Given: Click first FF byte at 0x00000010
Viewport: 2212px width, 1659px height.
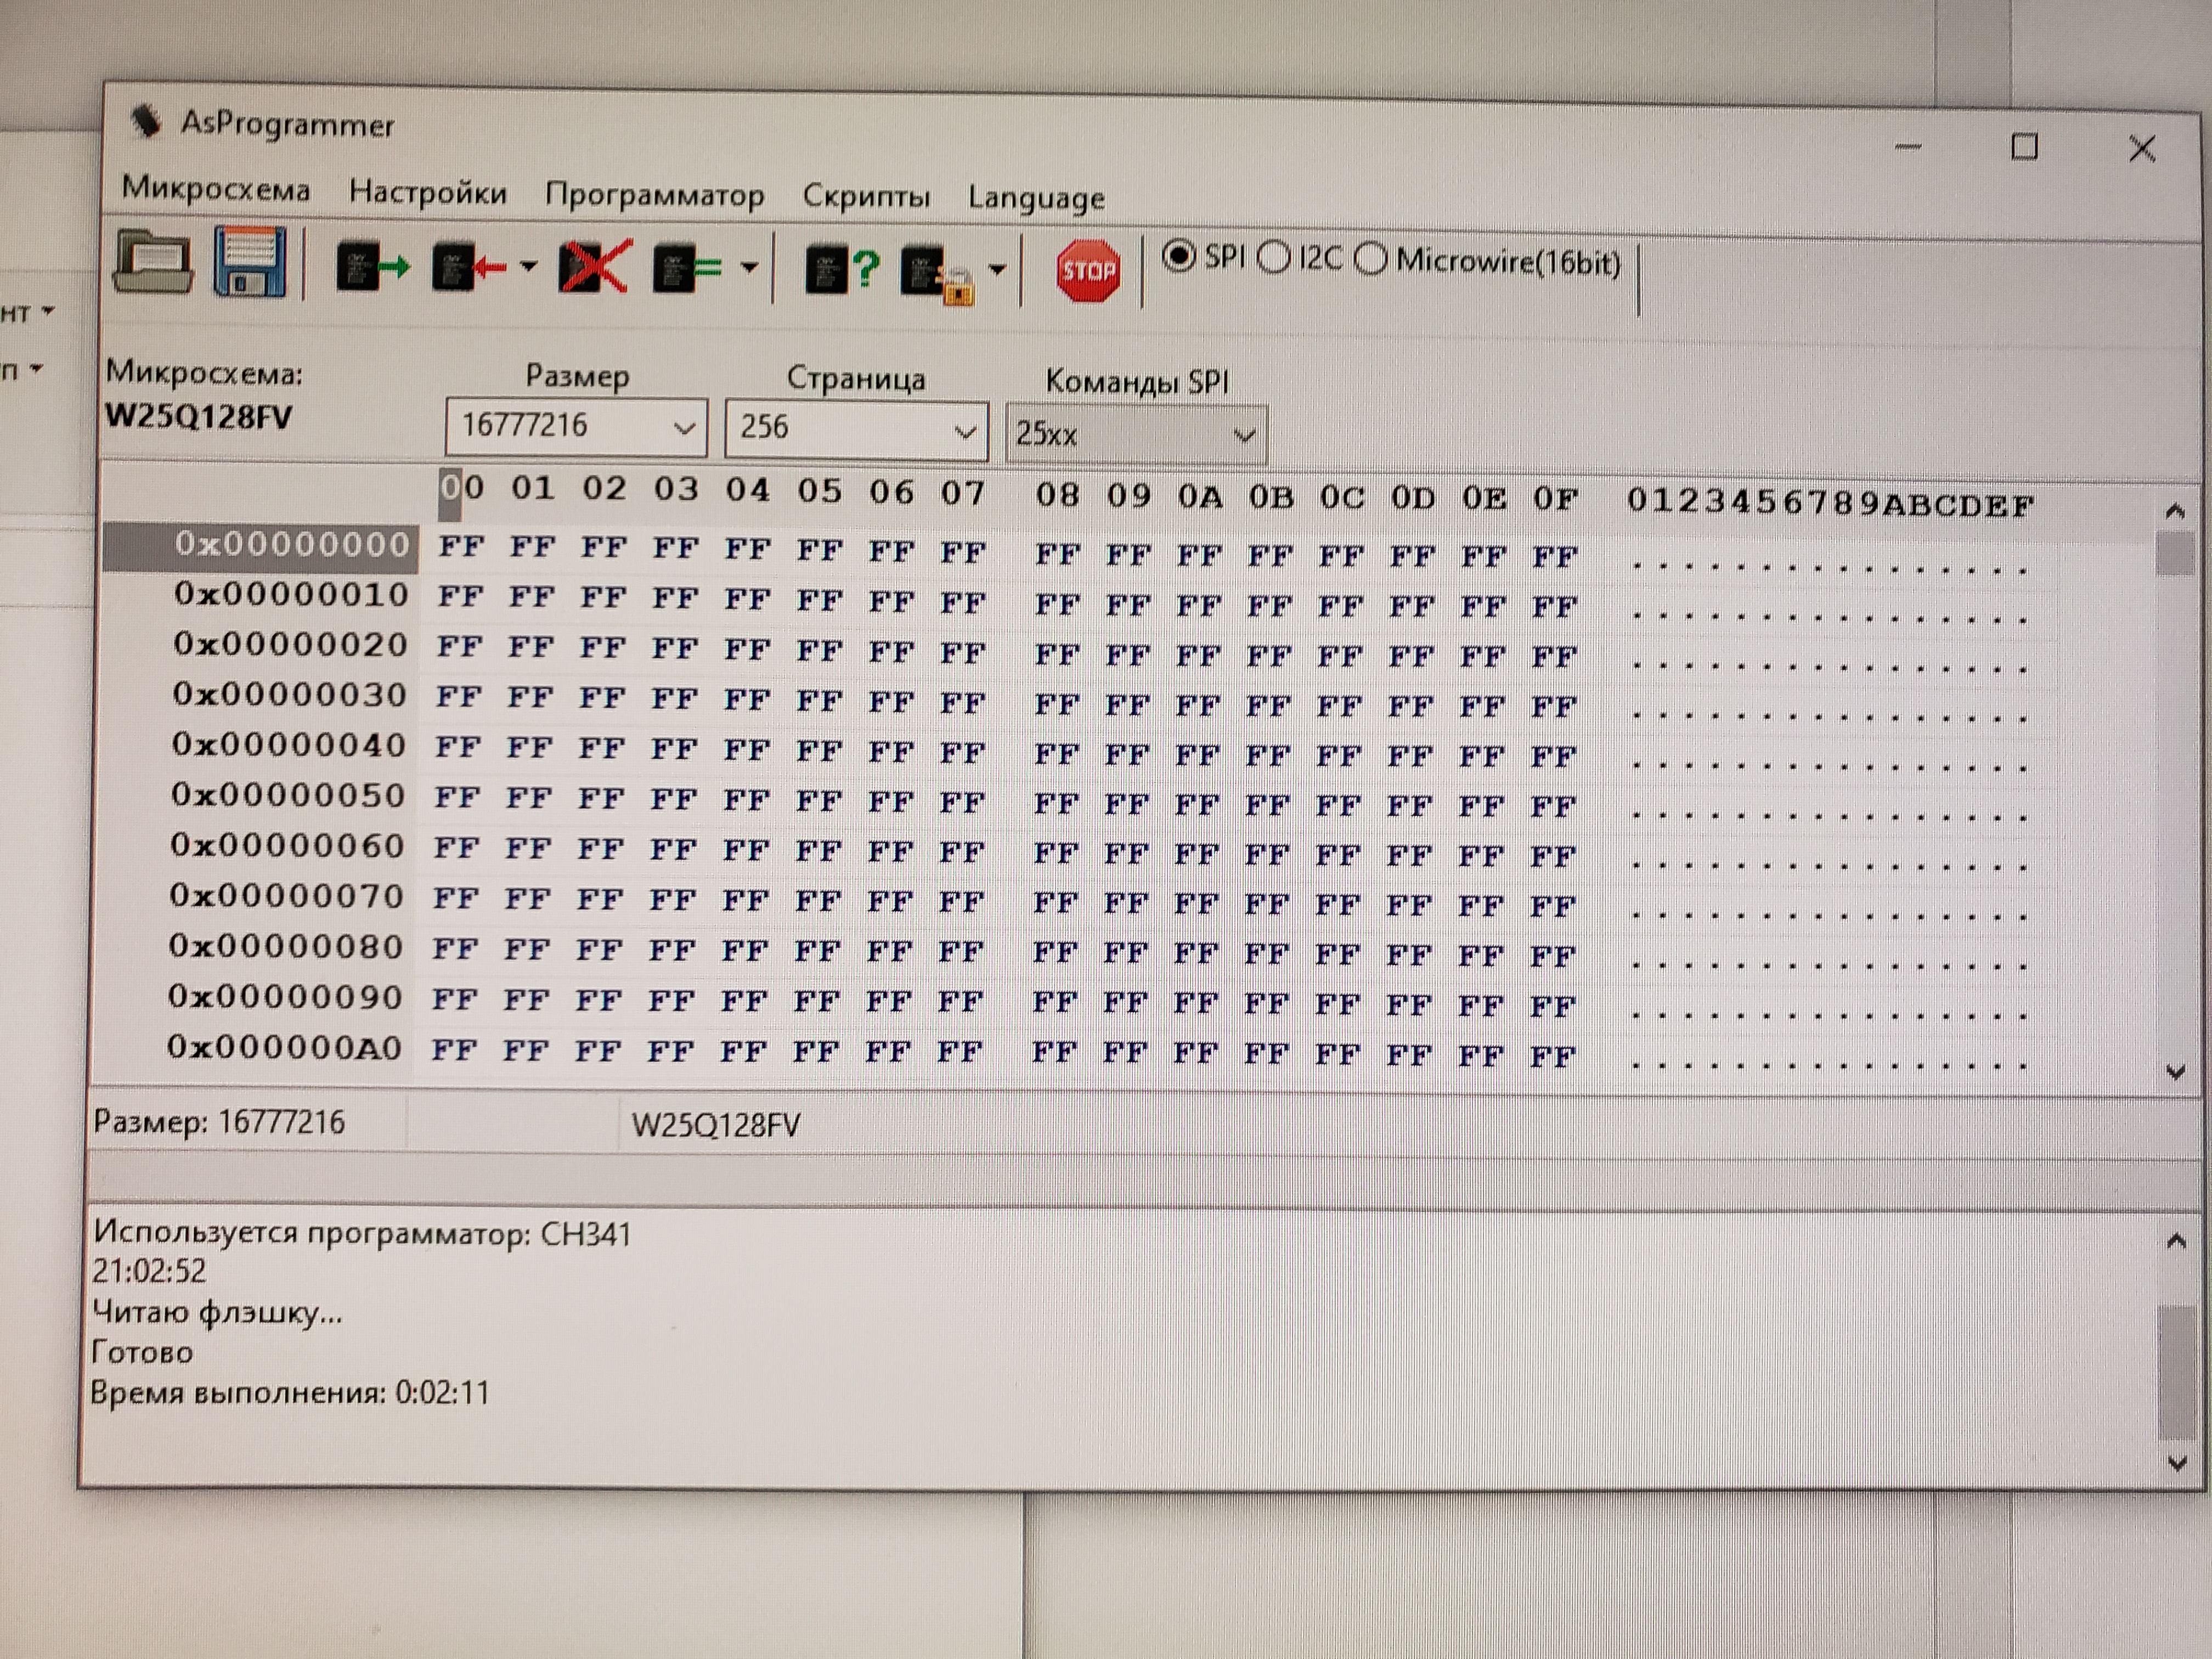Looking at the screenshot, I should pos(461,598).
